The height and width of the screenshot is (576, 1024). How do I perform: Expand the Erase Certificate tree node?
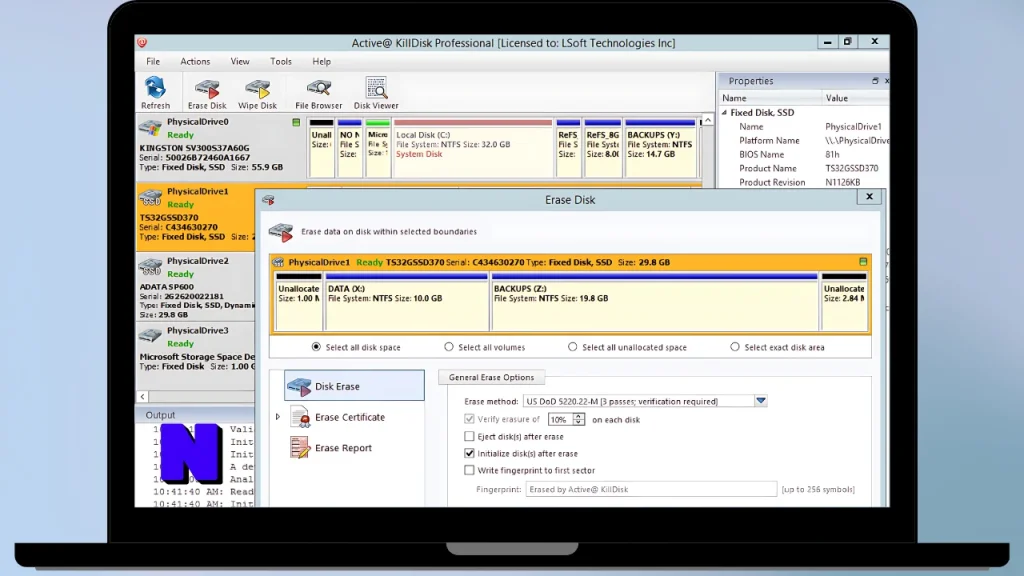278,417
